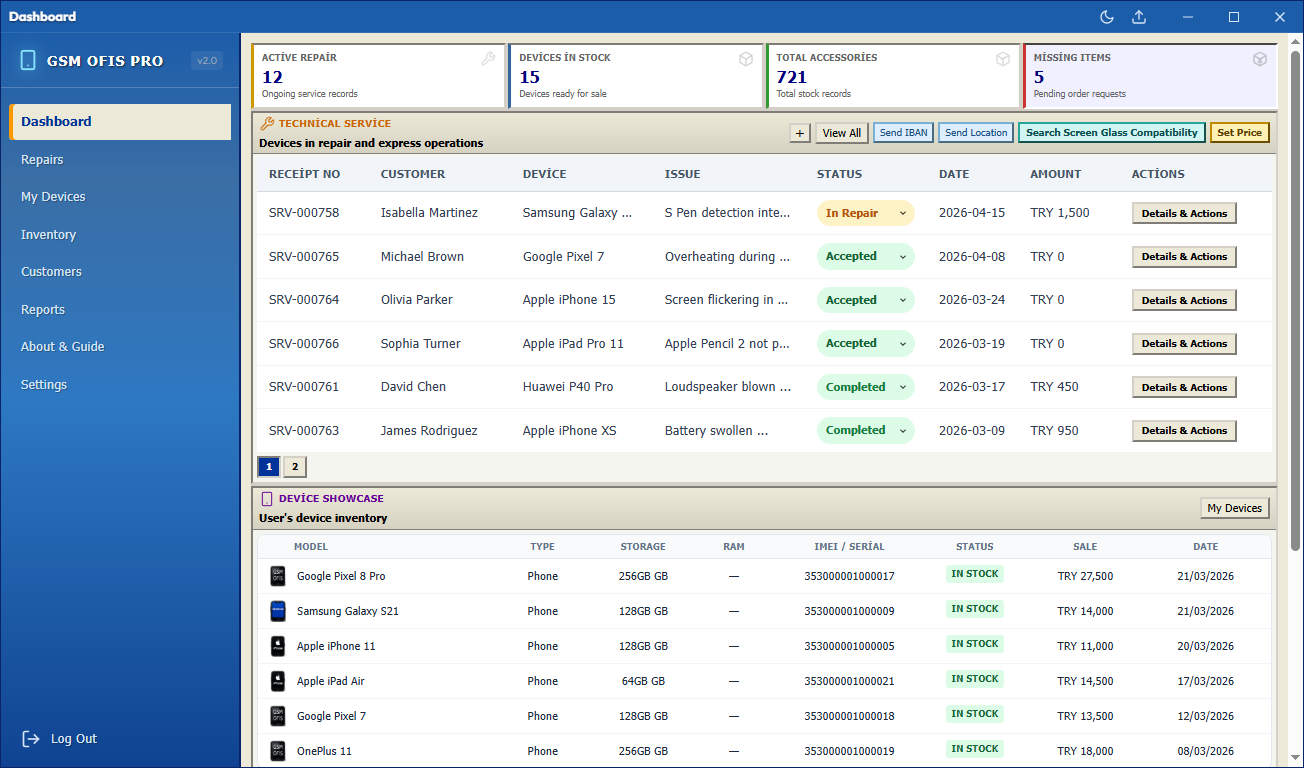Click the phone icon beside Device Showcase heading
Viewport: 1304px width, 768px height.
tap(267, 498)
